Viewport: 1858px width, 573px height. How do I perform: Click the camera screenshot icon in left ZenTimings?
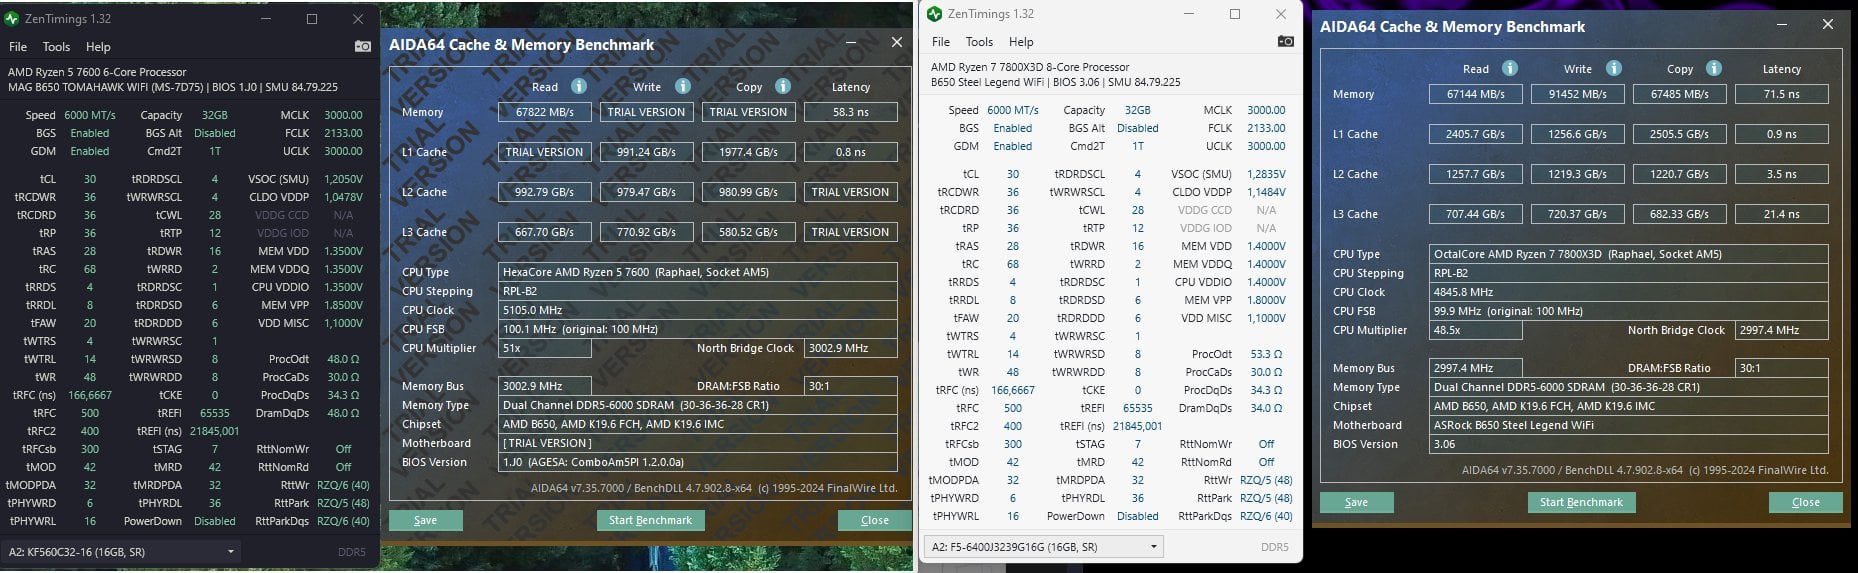tap(363, 46)
